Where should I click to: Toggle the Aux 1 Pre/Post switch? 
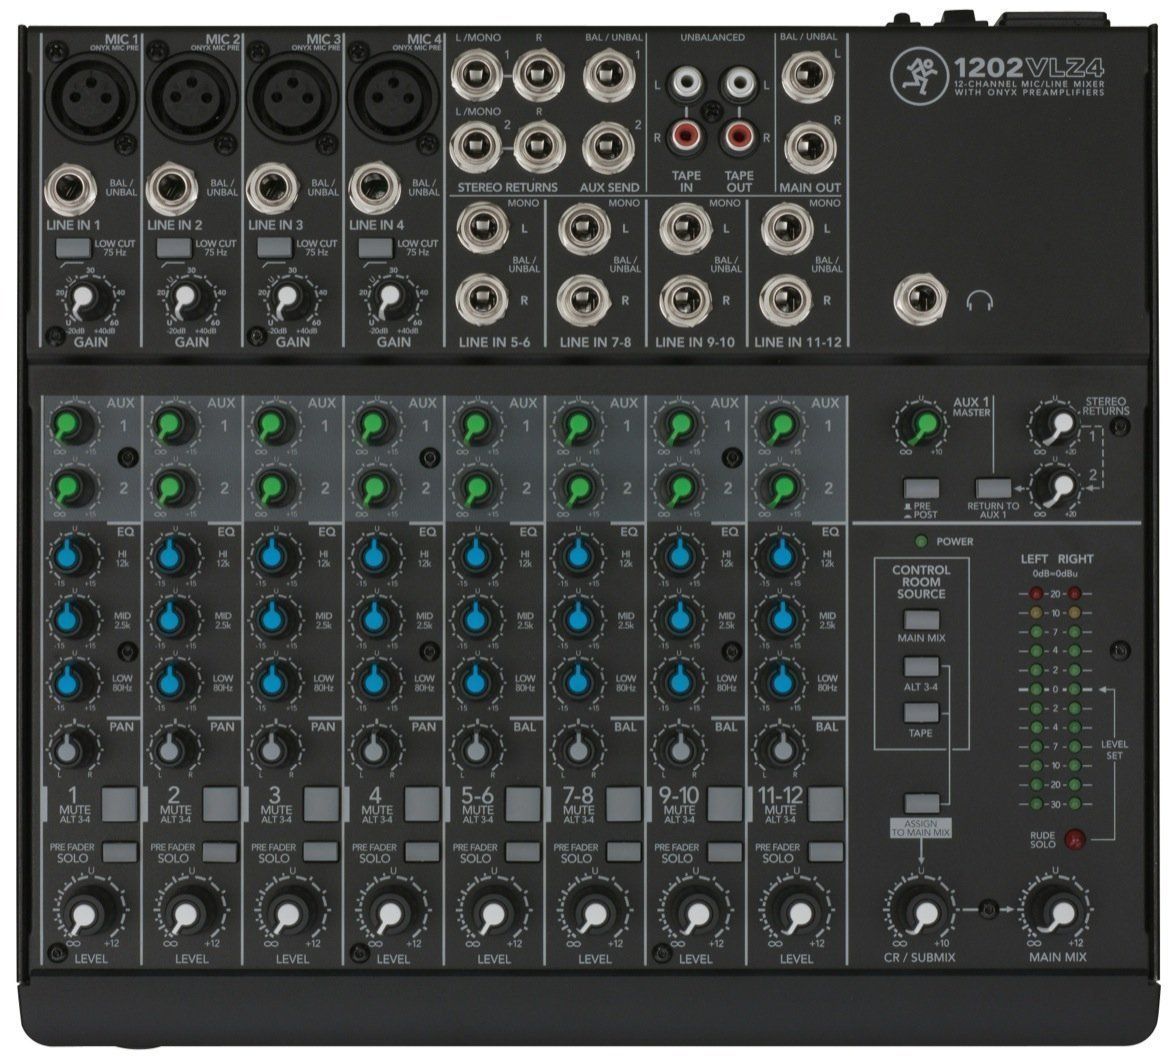click(919, 489)
